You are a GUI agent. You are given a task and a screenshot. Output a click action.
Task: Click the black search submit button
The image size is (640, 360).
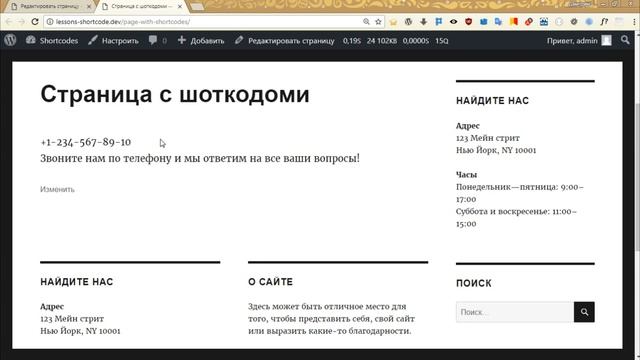[584, 312]
